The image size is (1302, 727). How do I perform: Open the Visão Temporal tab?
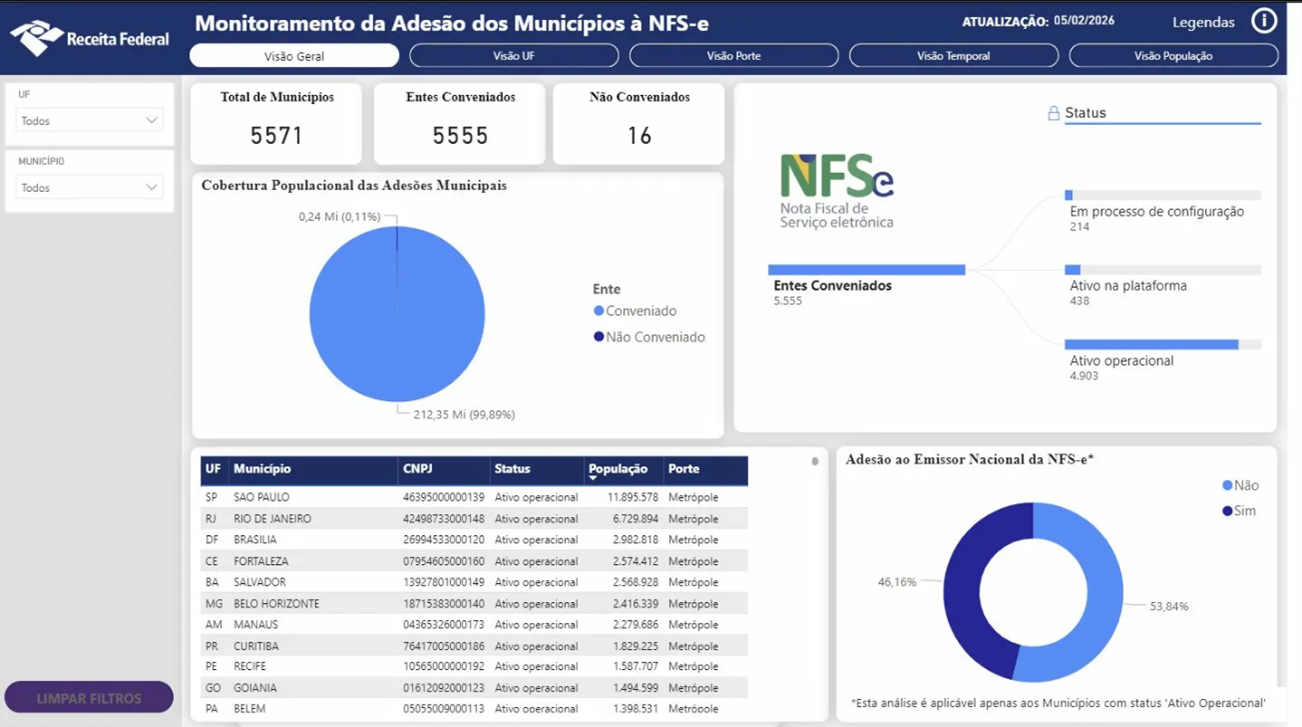953,56
